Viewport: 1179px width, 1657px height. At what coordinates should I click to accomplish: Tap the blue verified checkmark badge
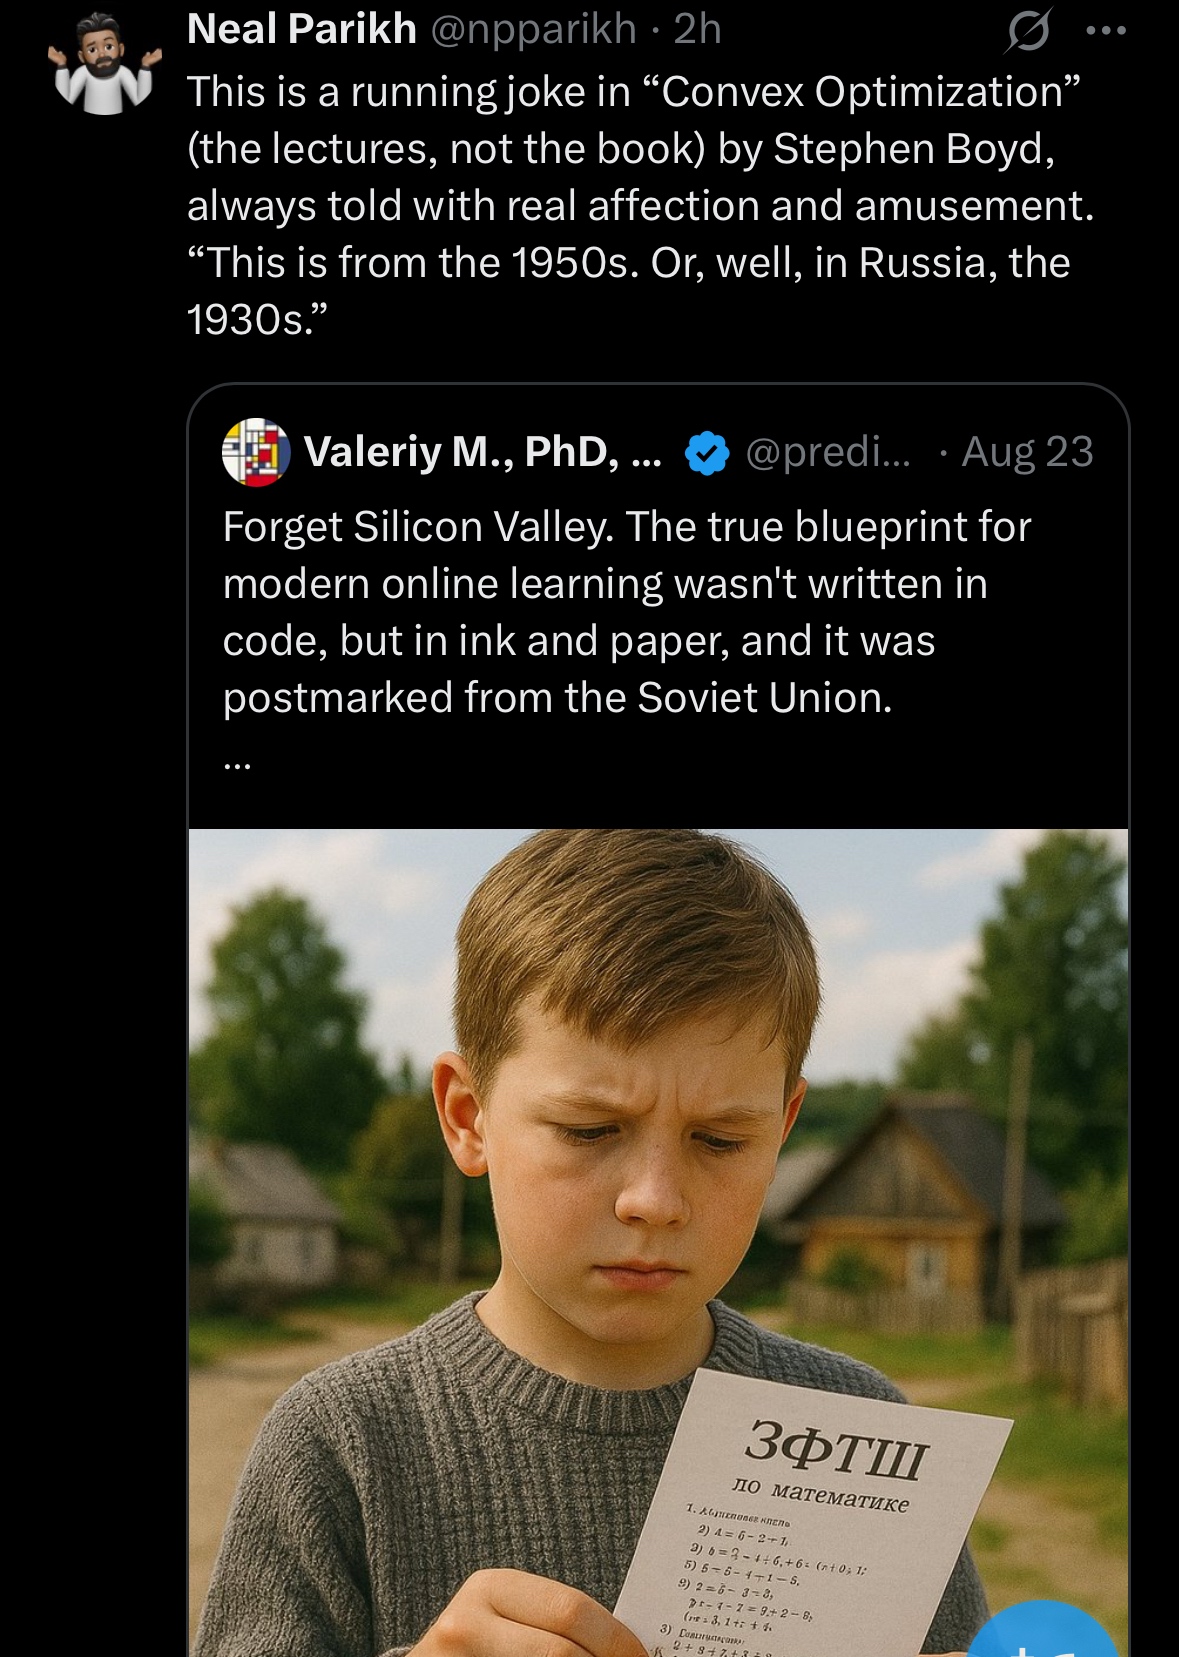pyautogui.click(x=707, y=453)
